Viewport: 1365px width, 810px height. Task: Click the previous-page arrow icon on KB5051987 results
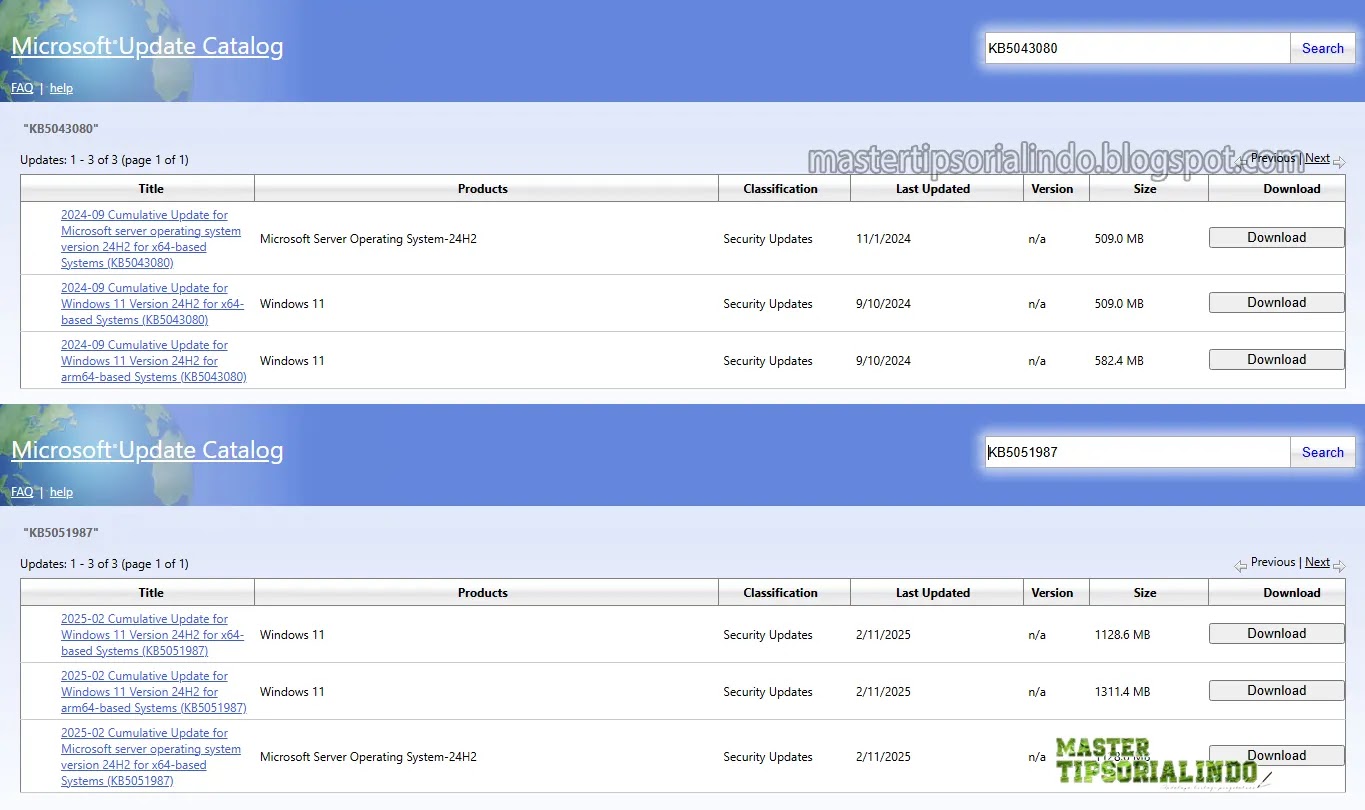[x=1241, y=566]
